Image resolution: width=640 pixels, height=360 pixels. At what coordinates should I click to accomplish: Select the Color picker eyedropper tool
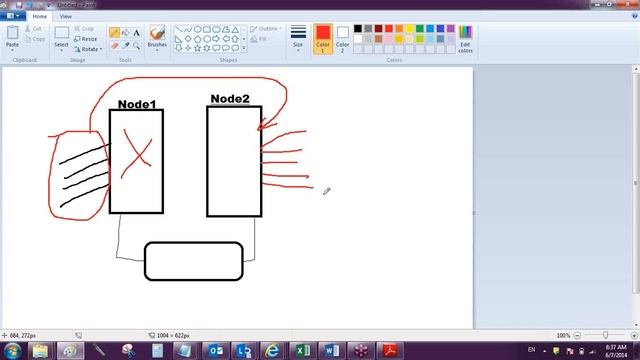click(x=125, y=46)
